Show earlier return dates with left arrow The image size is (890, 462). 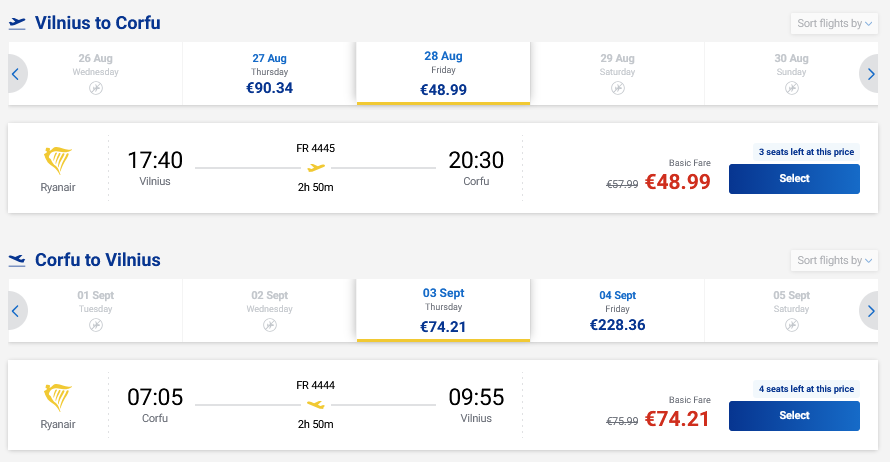pyautogui.click(x=16, y=311)
